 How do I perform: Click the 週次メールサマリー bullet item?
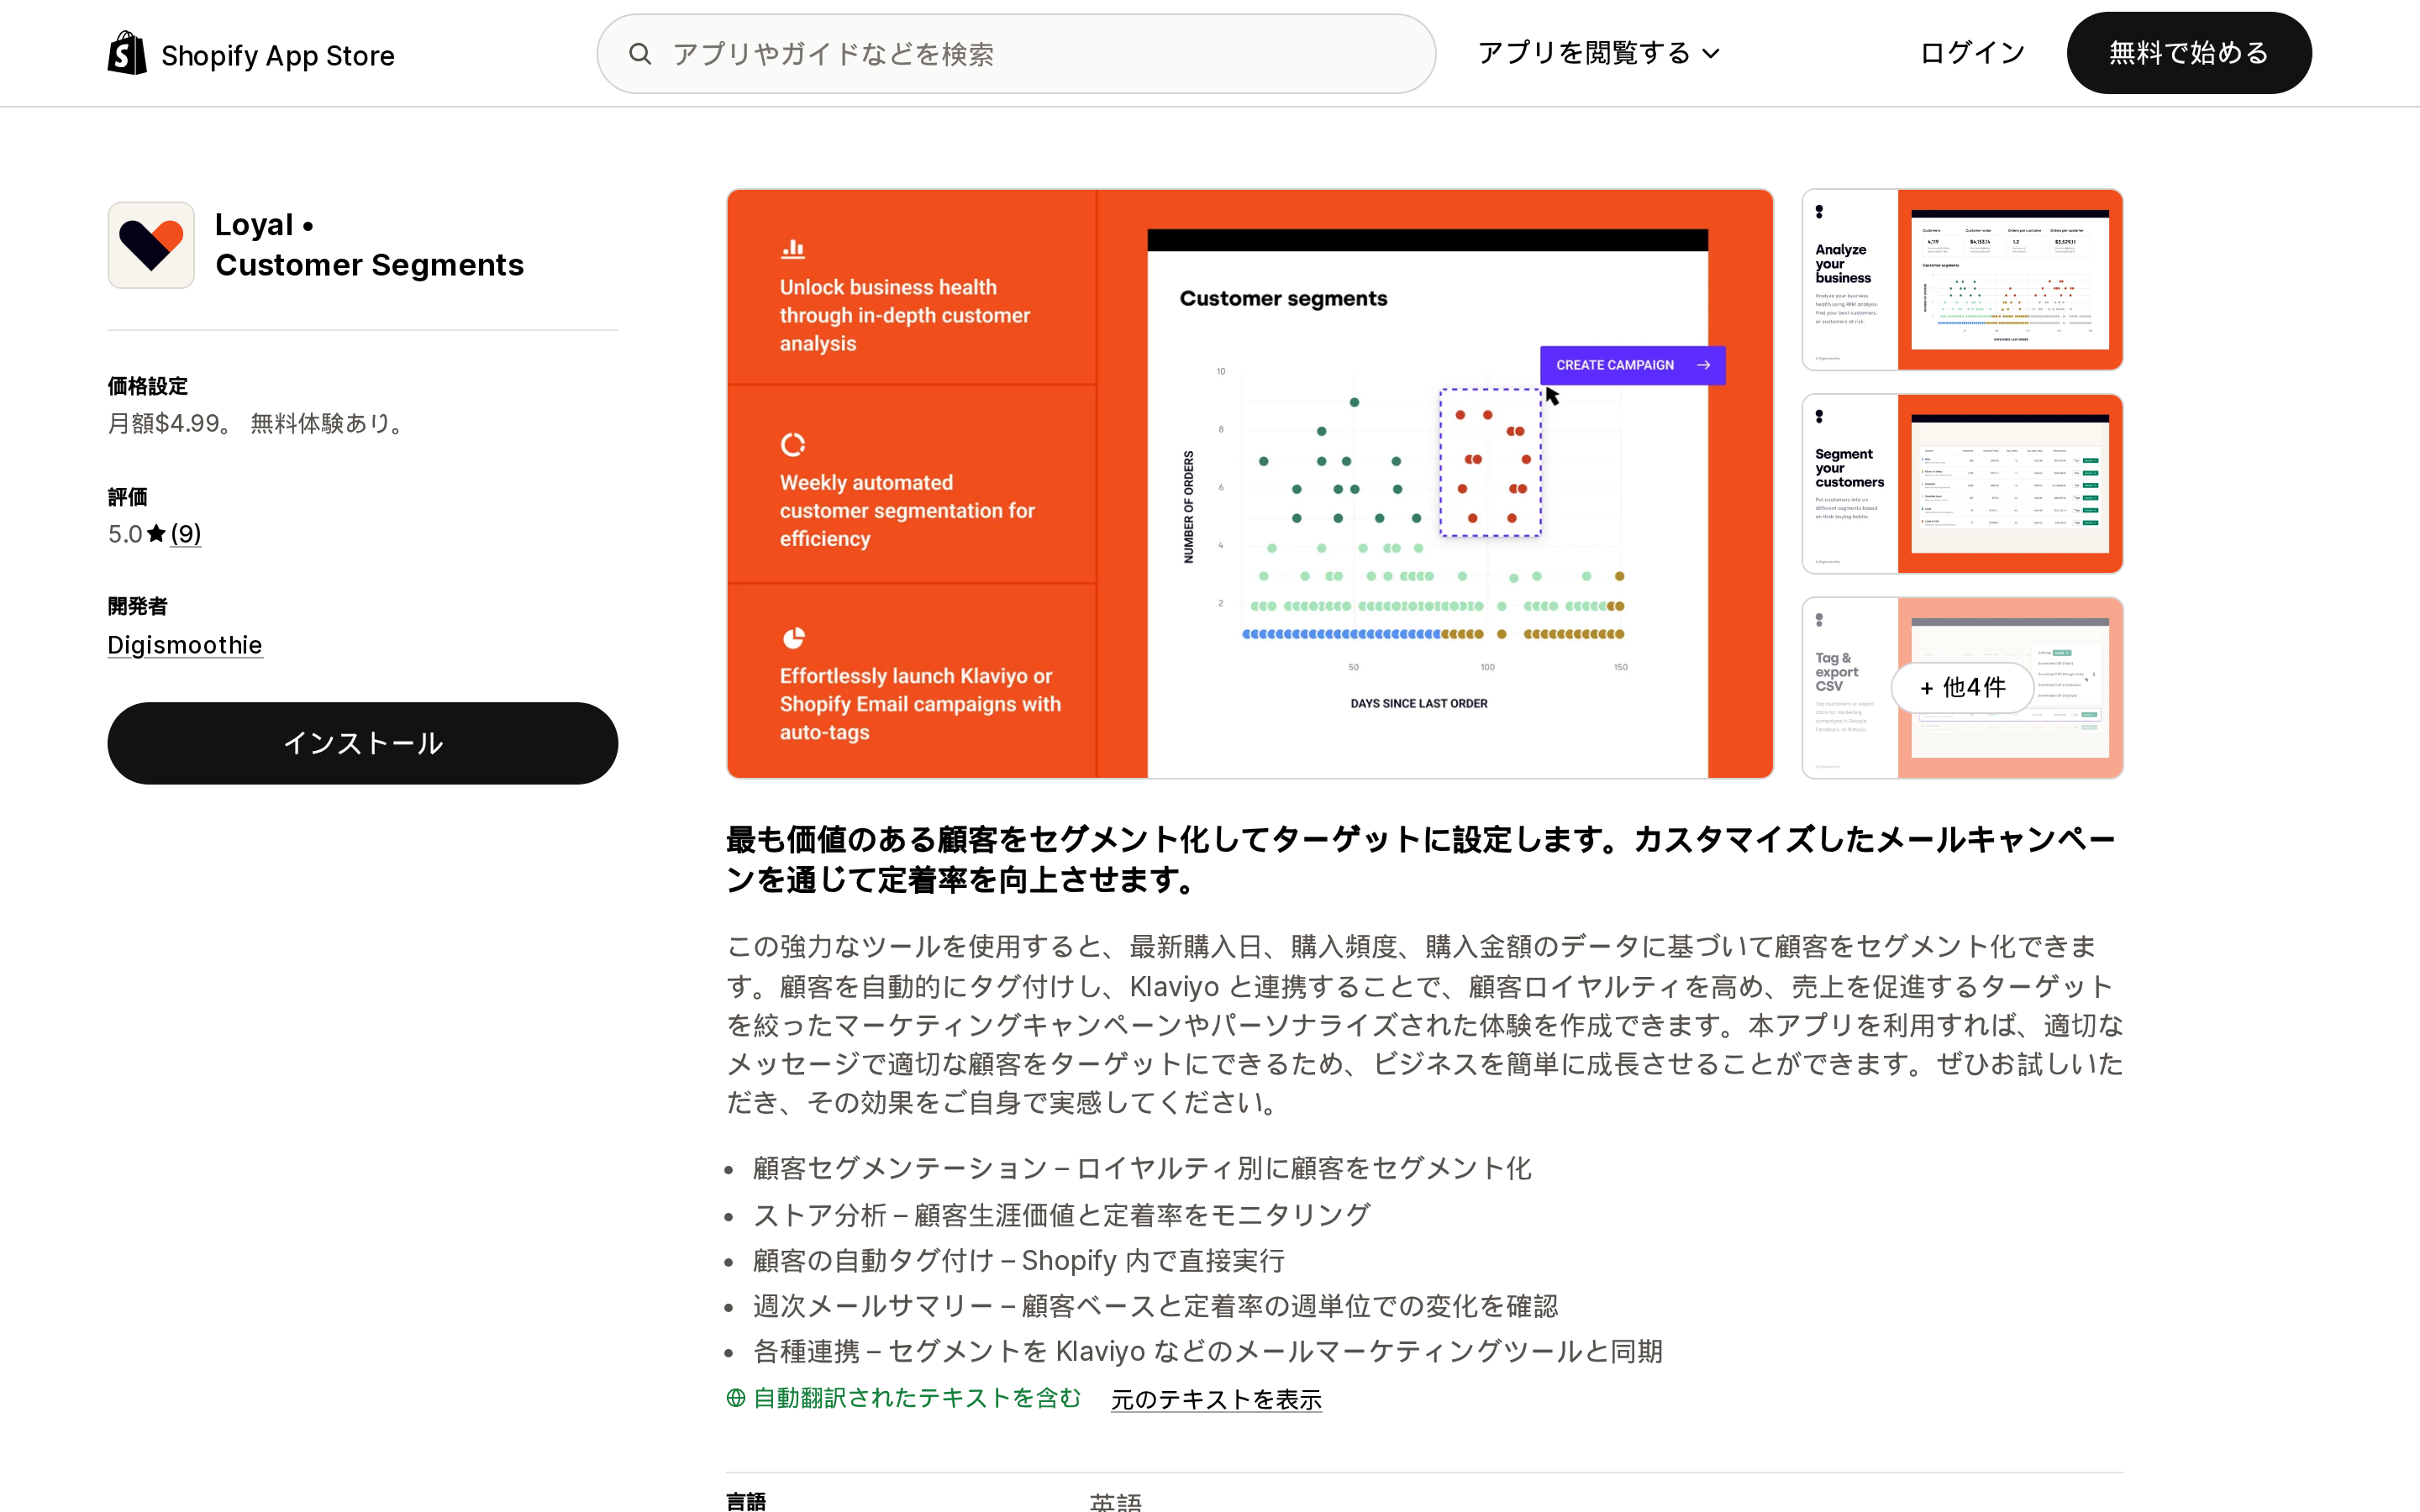coord(1155,1306)
